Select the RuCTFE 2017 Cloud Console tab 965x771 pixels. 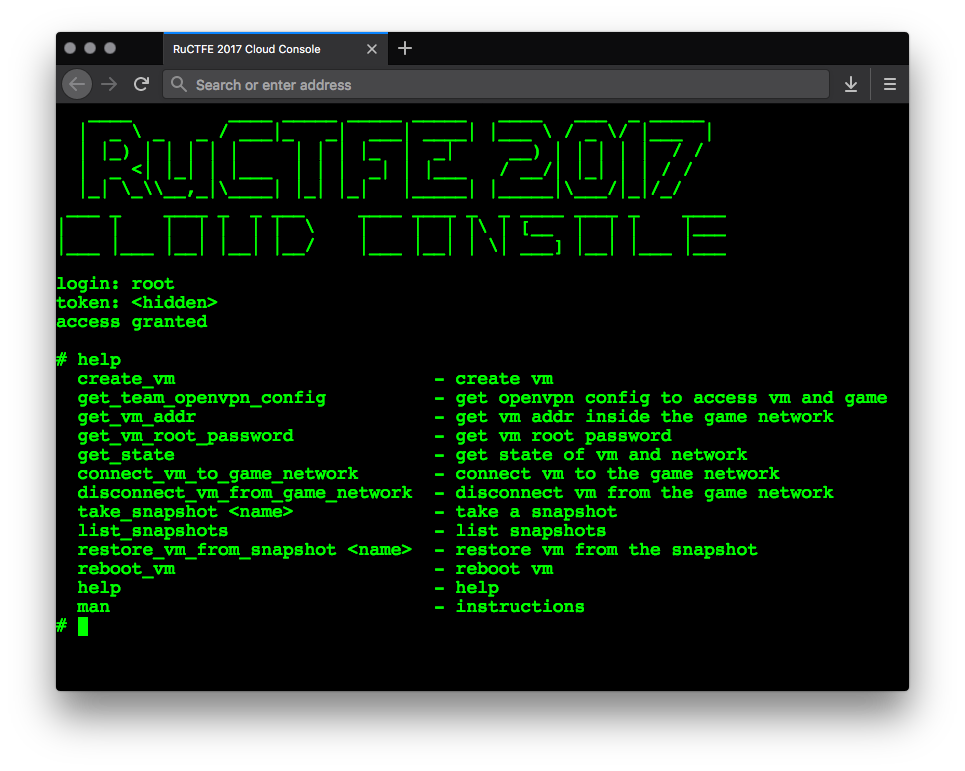click(x=276, y=49)
